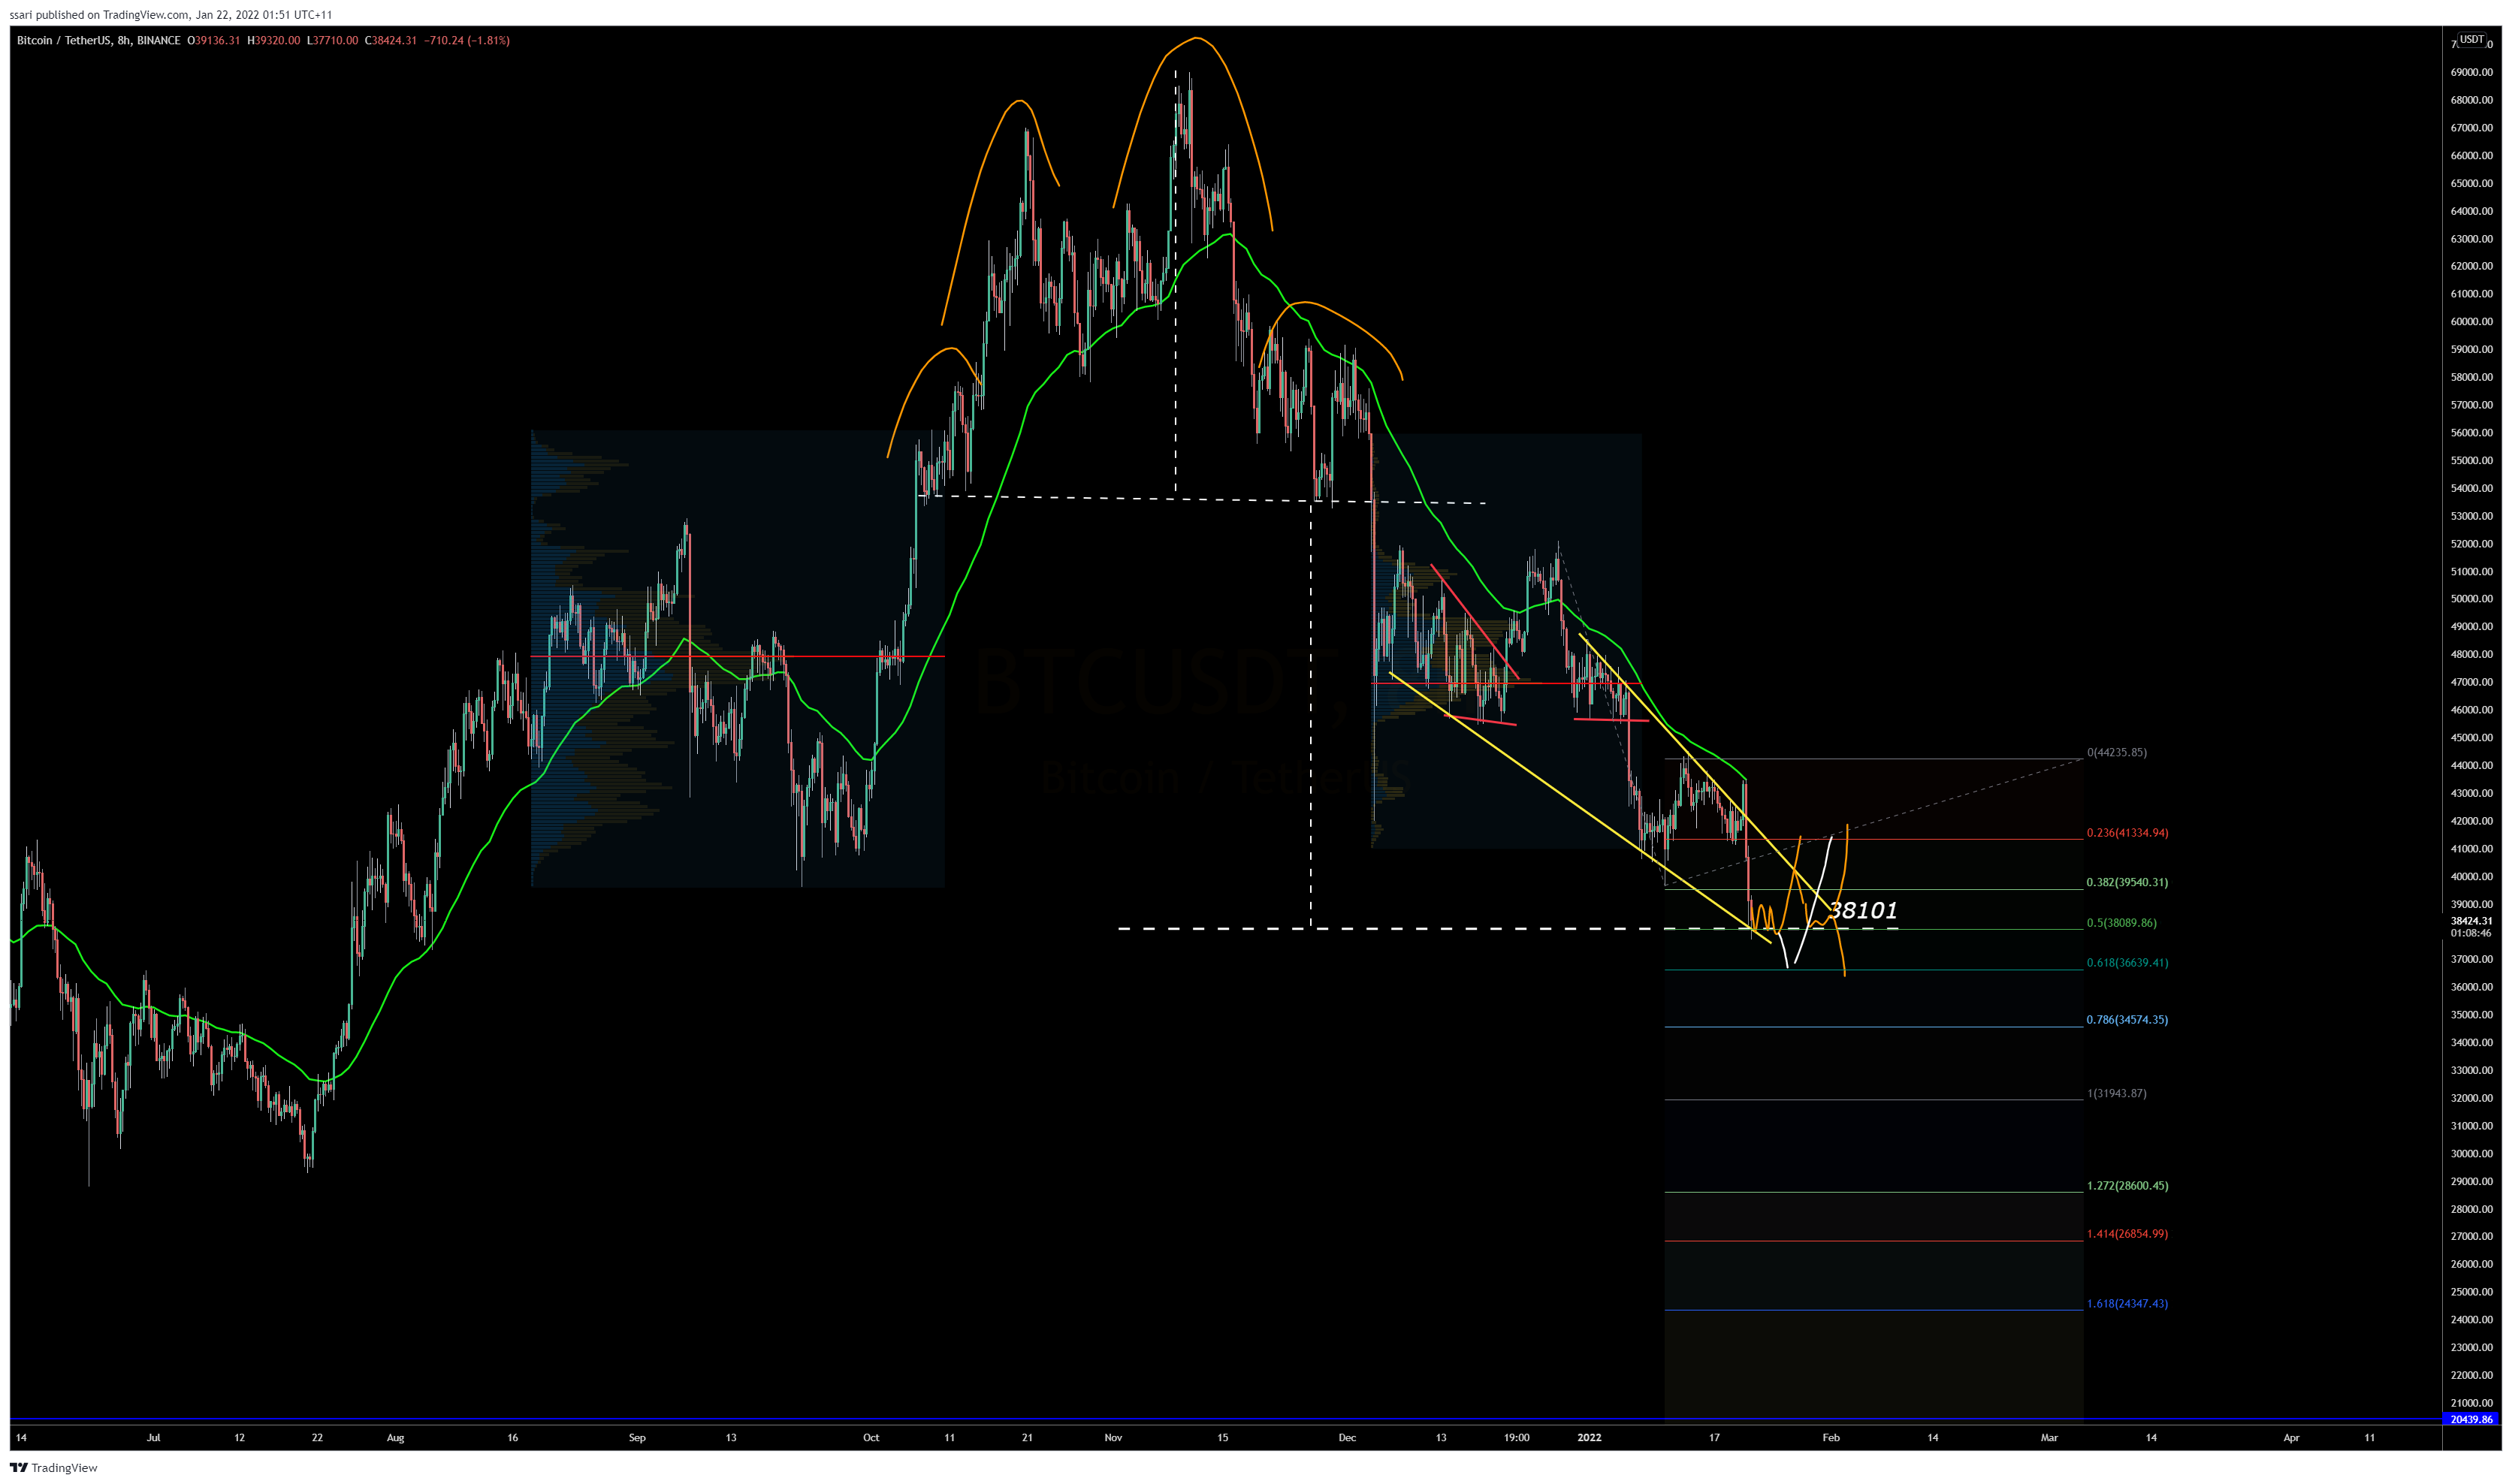Click the 42000.00 price axis label

(2471, 821)
